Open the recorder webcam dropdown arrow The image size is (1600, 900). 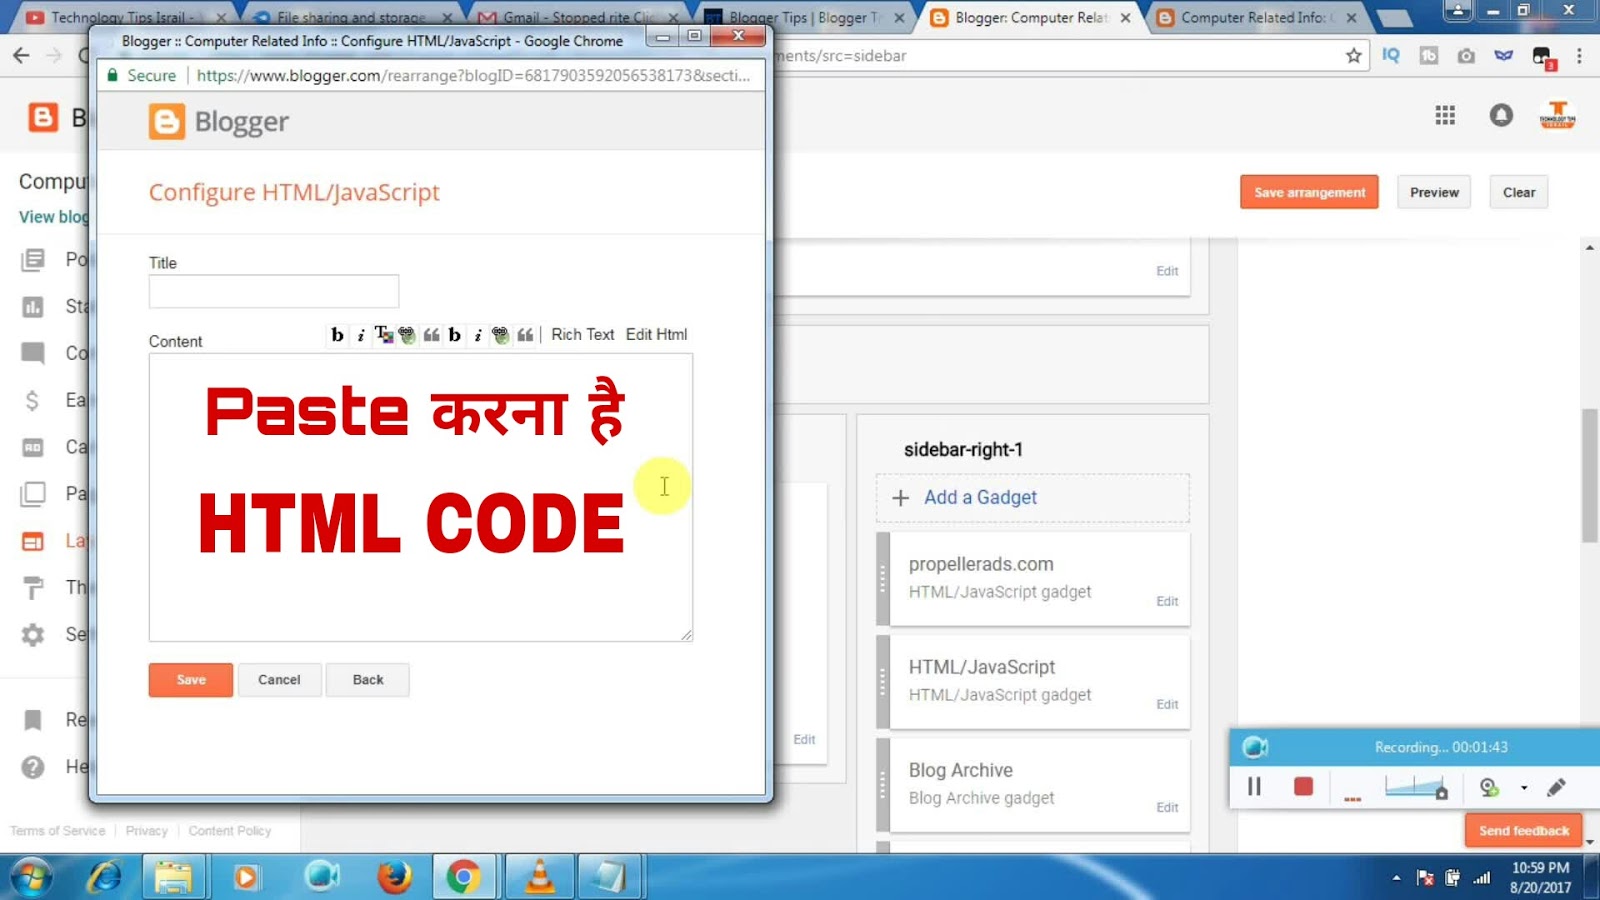[1524, 788]
